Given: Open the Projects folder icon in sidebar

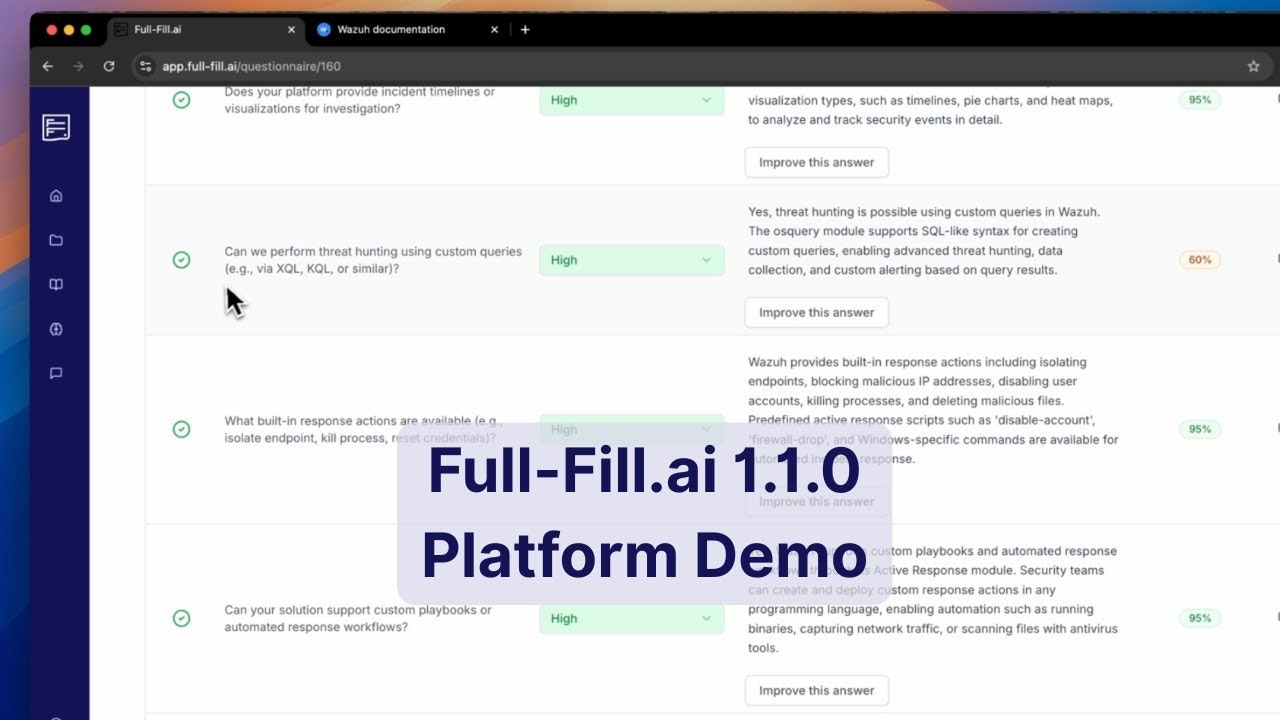Looking at the screenshot, I should pyautogui.click(x=56, y=240).
